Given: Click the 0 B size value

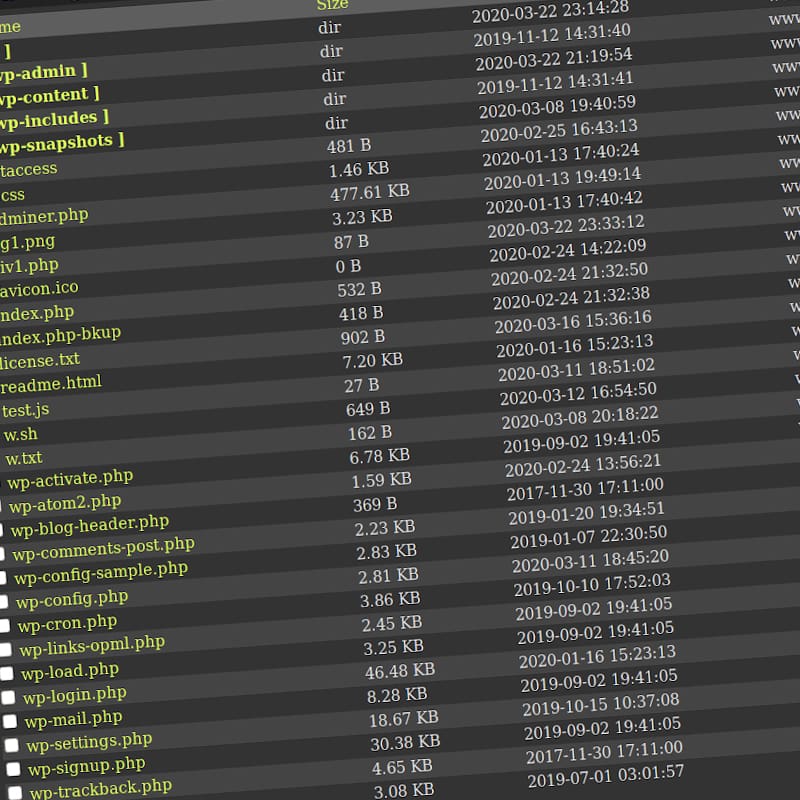Looking at the screenshot, I should [x=348, y=266].
